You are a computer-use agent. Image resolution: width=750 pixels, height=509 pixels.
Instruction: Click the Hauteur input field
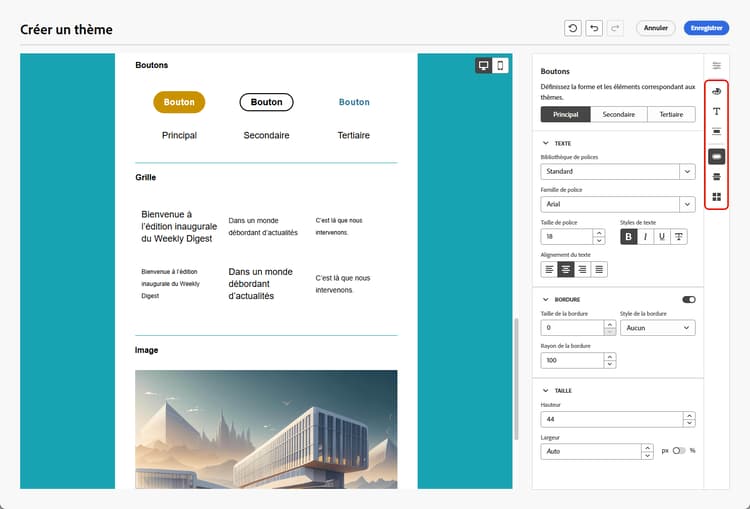click(612, 419)
